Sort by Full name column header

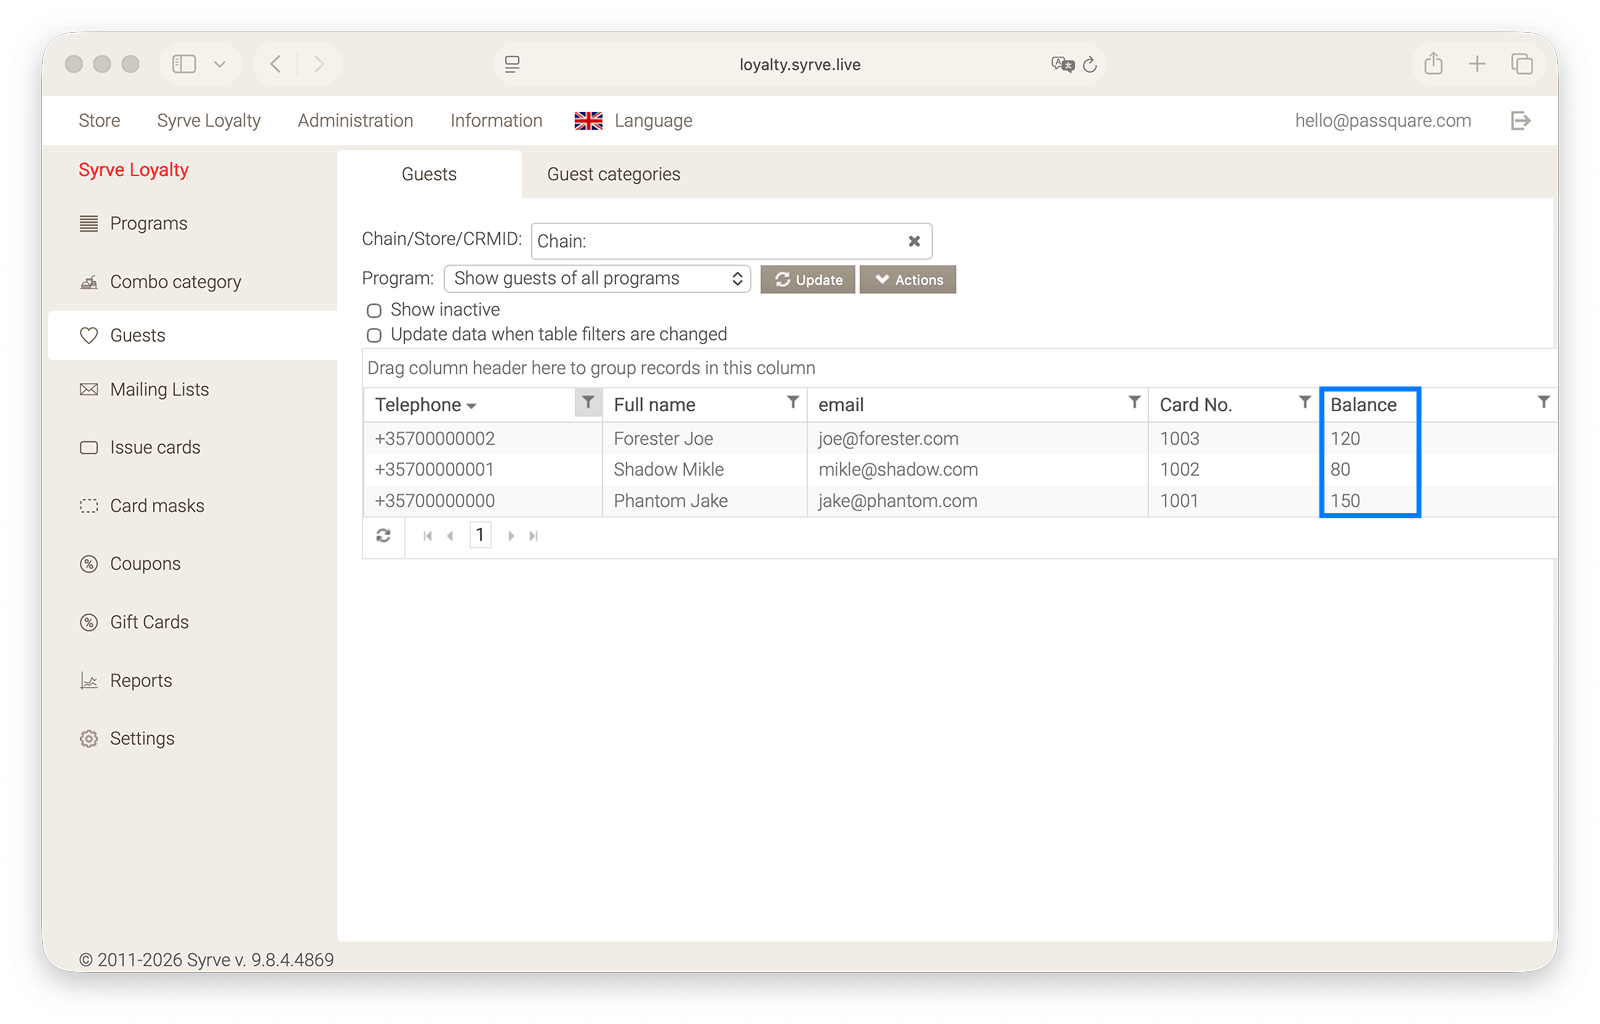654,405
